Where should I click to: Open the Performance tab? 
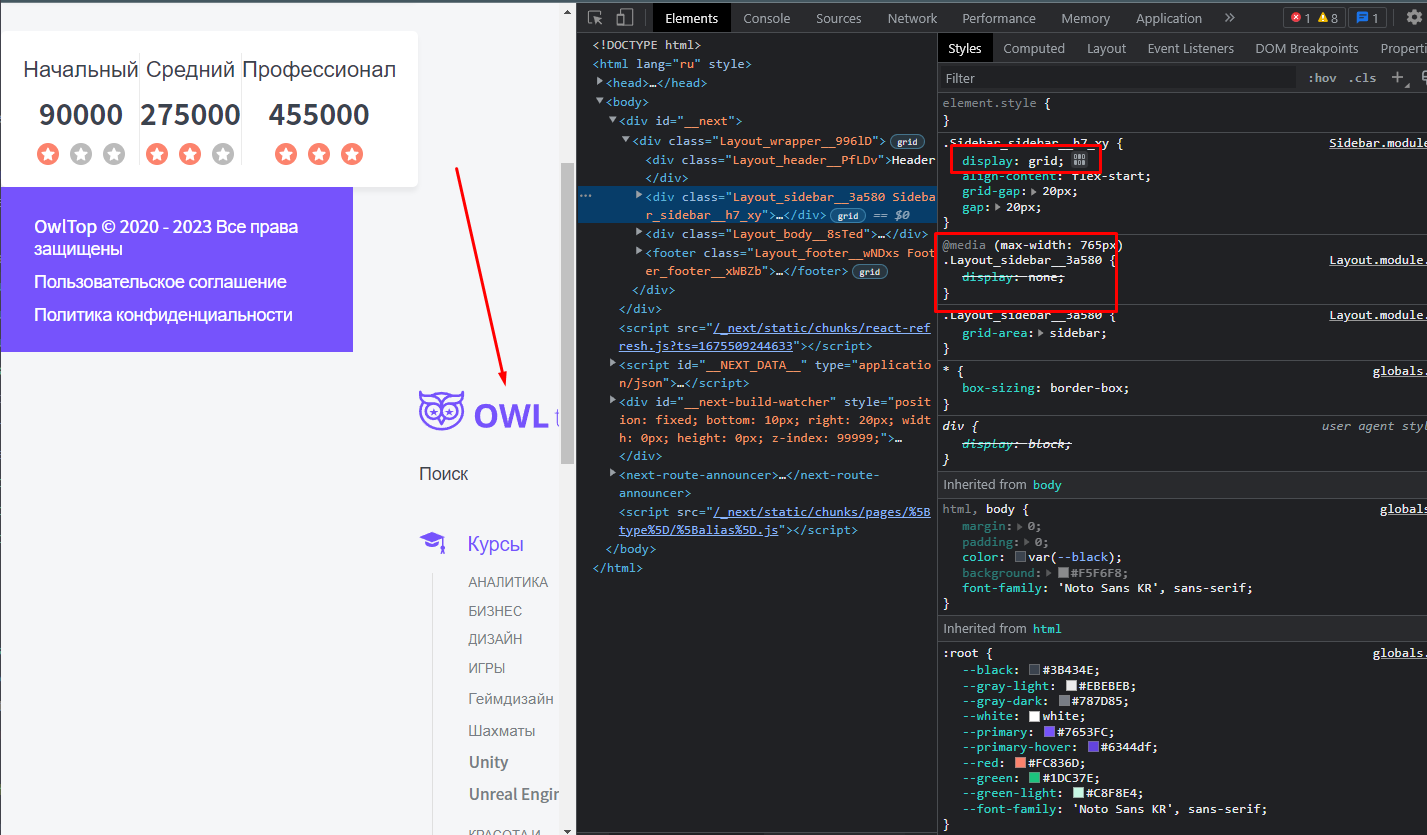(999, 18)
